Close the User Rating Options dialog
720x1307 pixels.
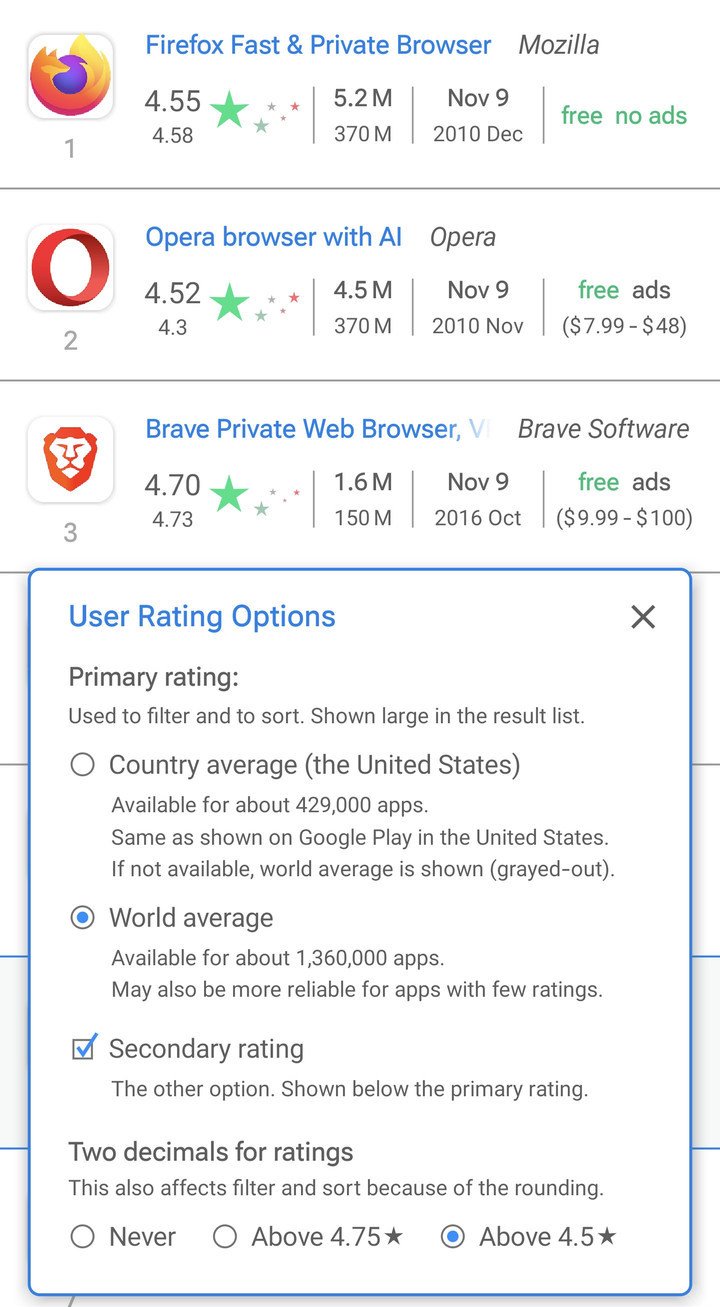643,617
